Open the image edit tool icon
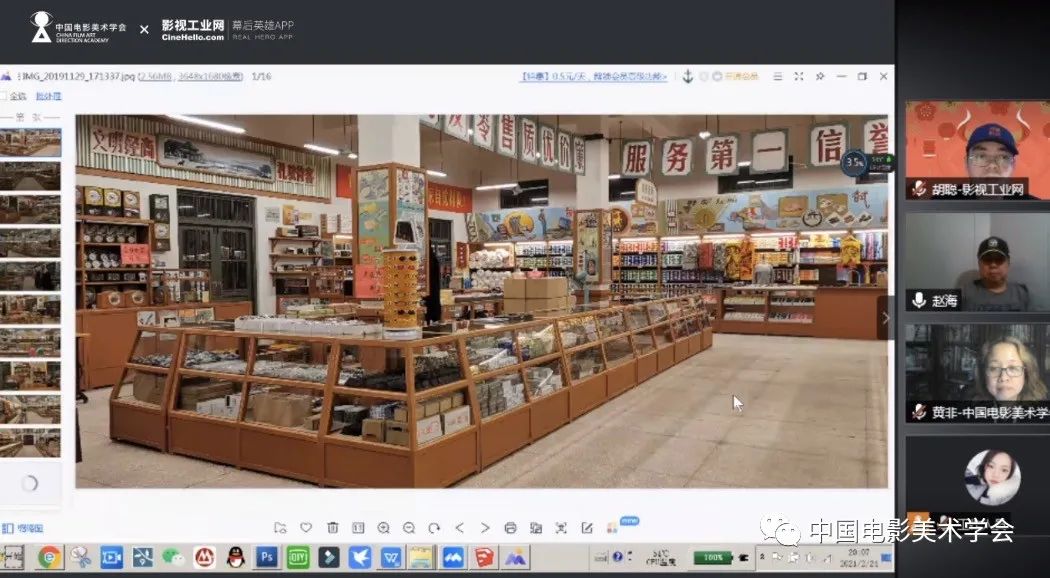The height and width of the screenshot is (578, 1050). coord(587,527)
